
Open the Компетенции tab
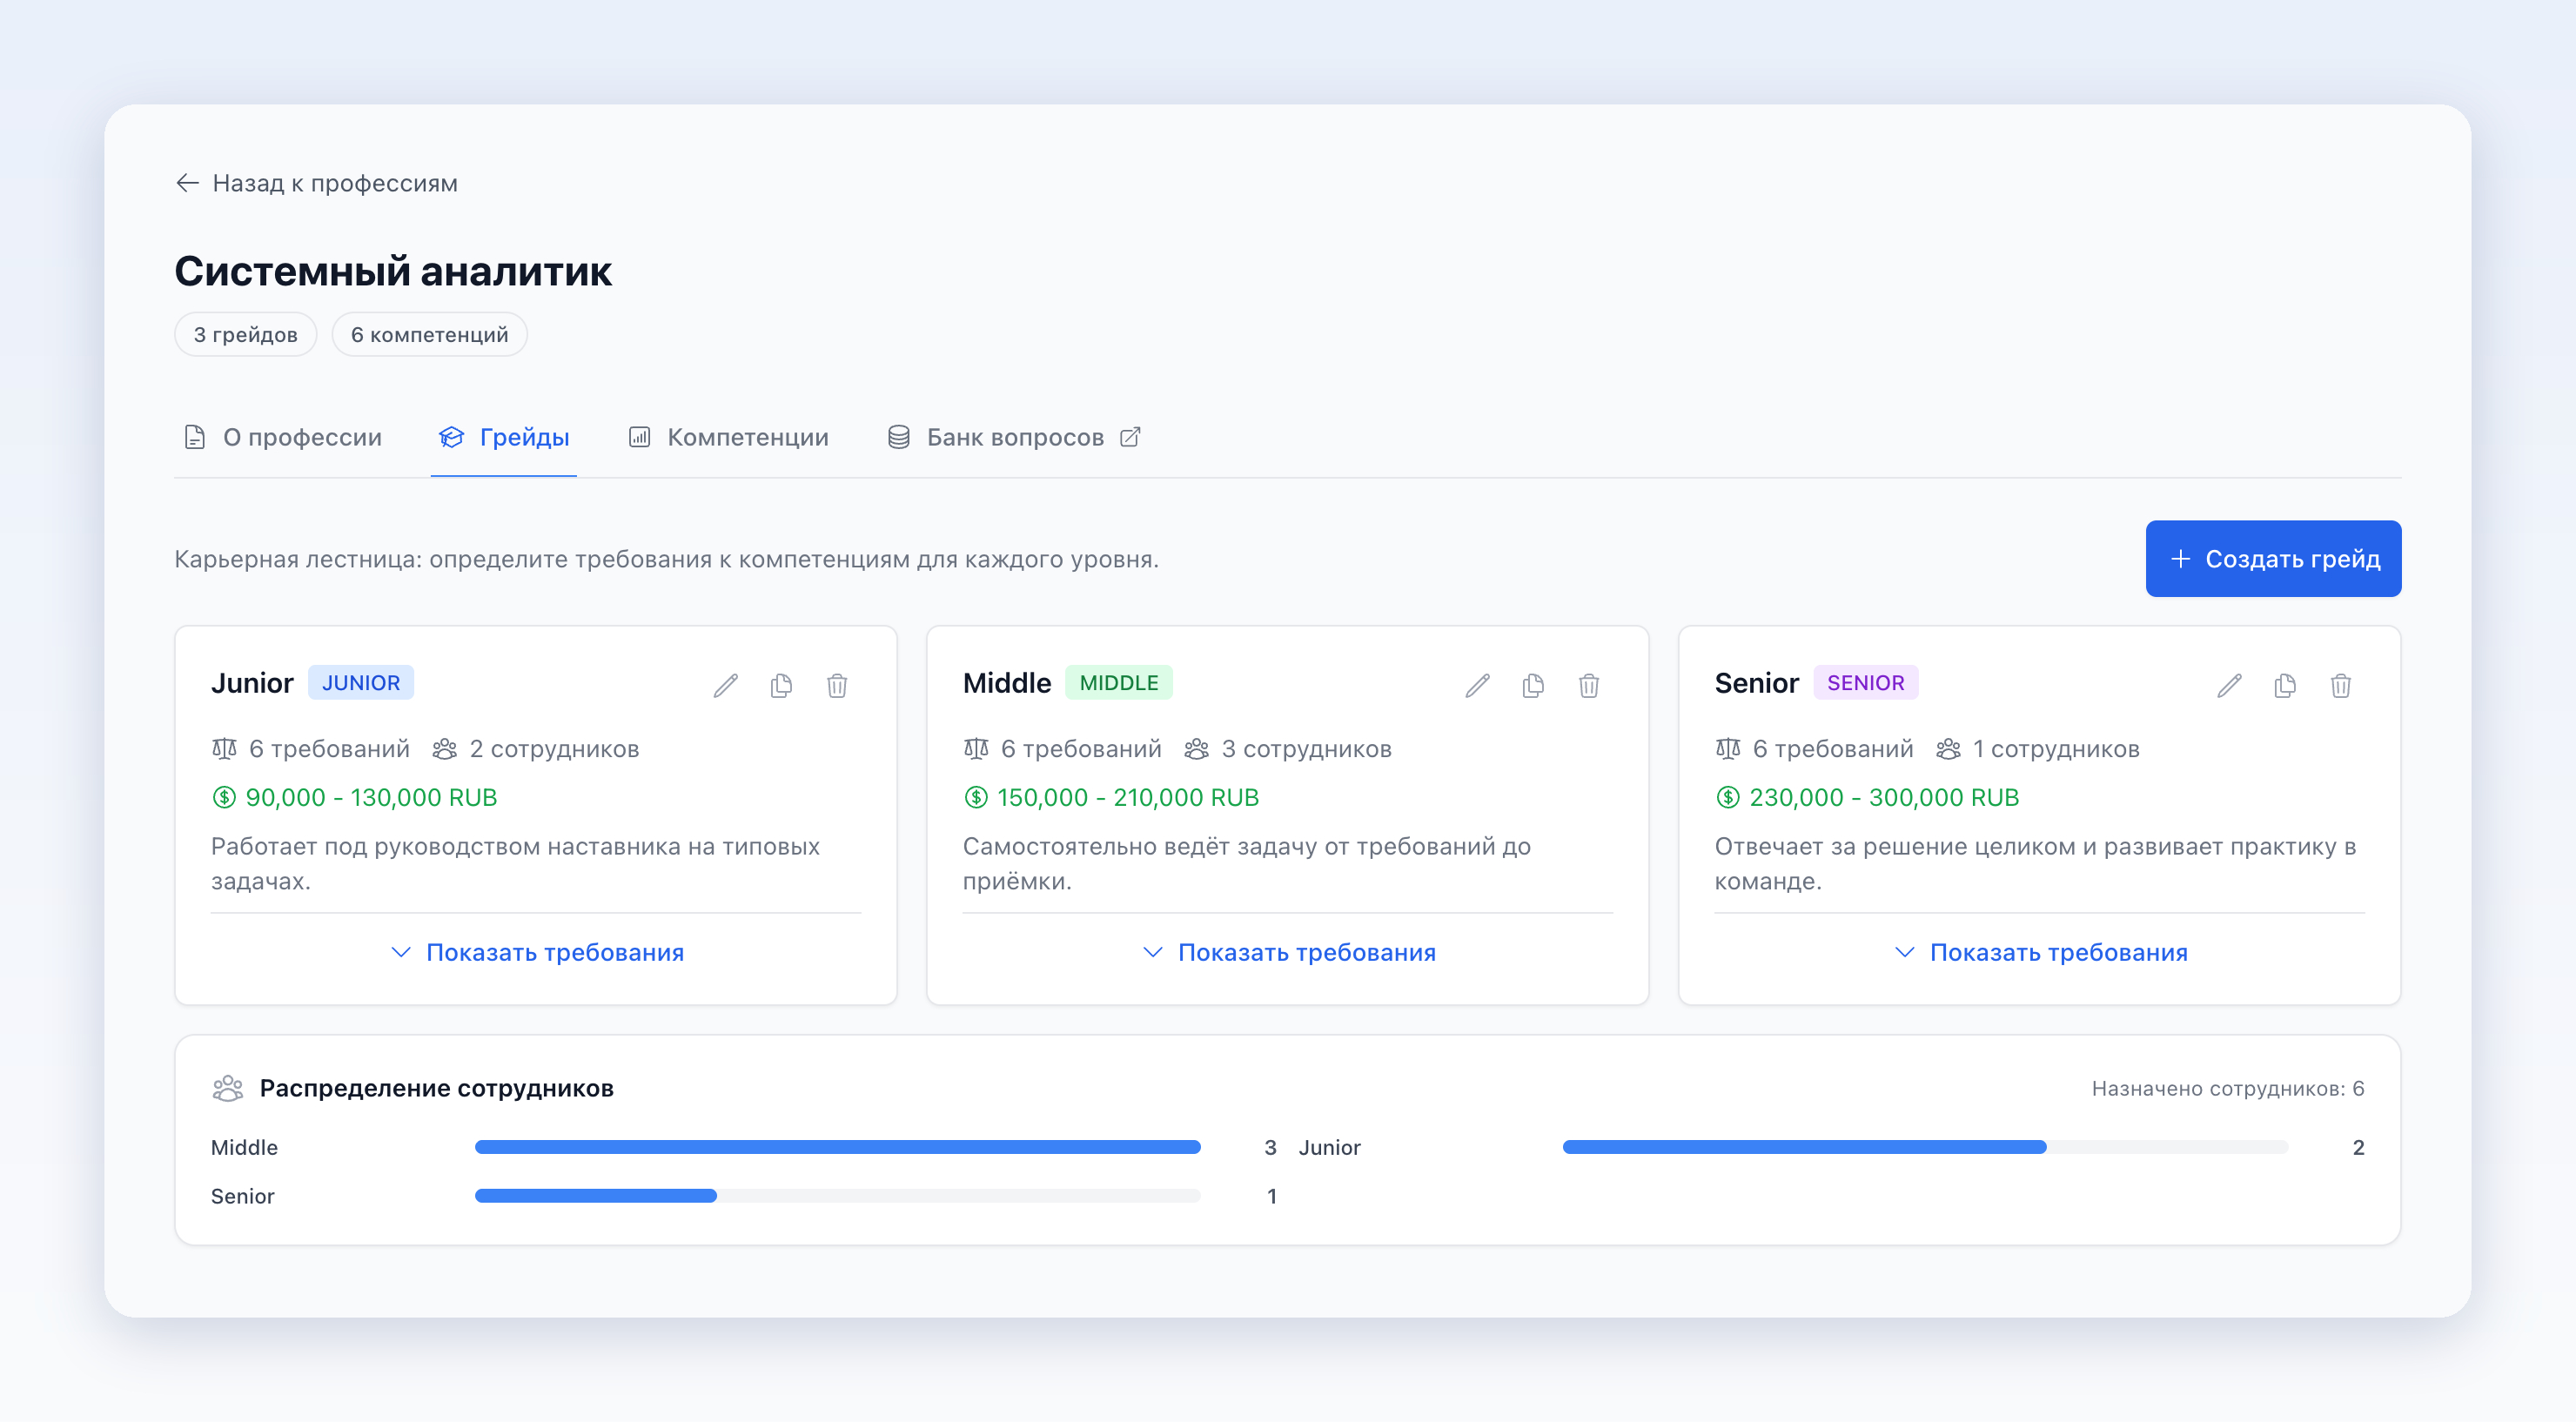(x=729, y=437)
